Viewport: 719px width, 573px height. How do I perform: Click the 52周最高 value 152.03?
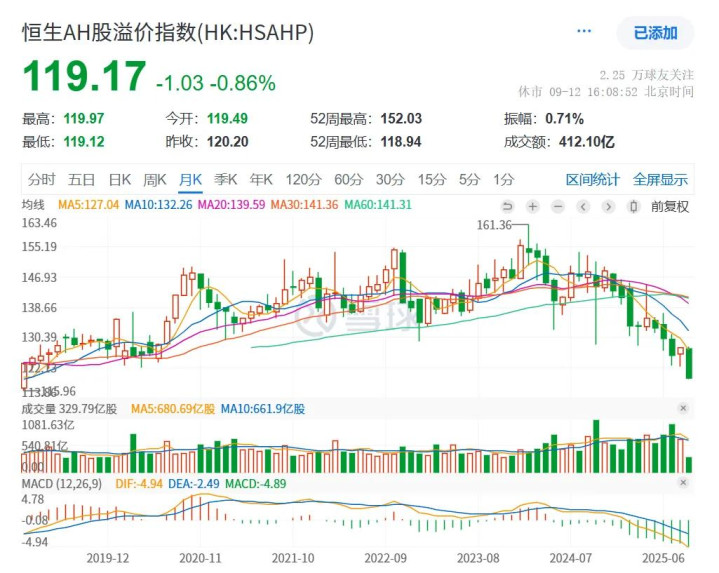[401, 119]
